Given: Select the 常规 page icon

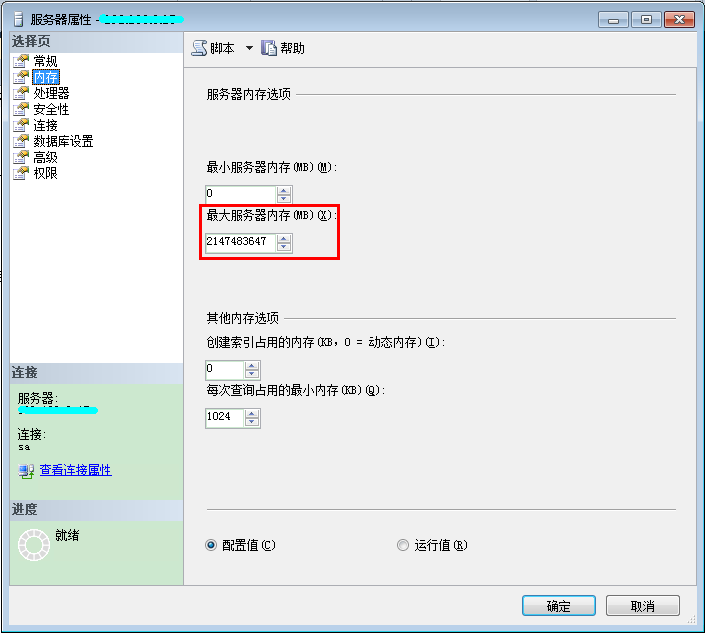Looking at the screenshot, I should tap(21, 61).
